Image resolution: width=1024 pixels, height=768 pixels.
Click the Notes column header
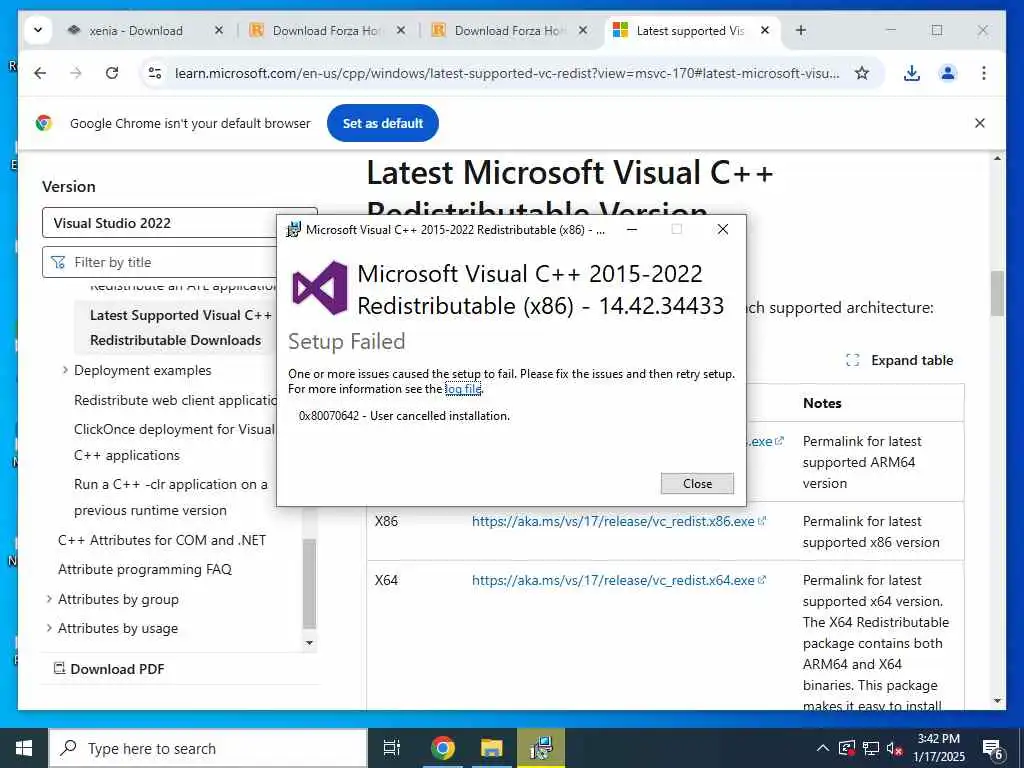coord(822,403)
